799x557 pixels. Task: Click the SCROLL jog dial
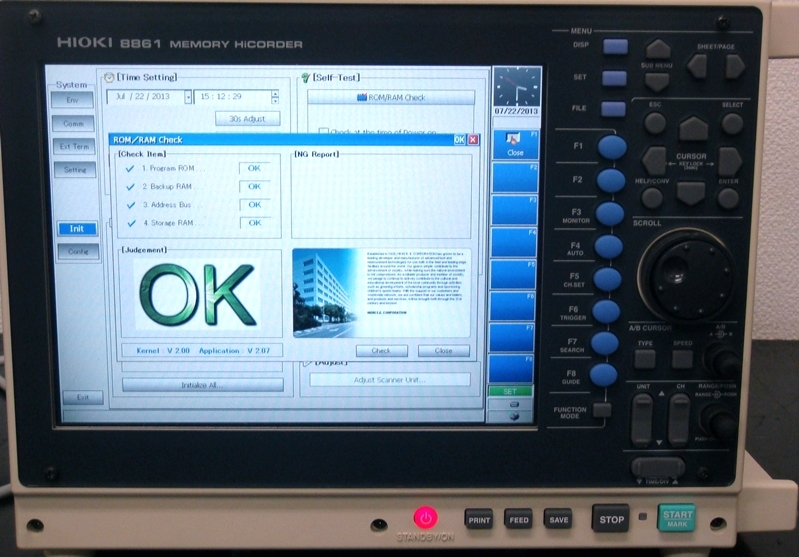pyautogui.click(x=686, y=274)
